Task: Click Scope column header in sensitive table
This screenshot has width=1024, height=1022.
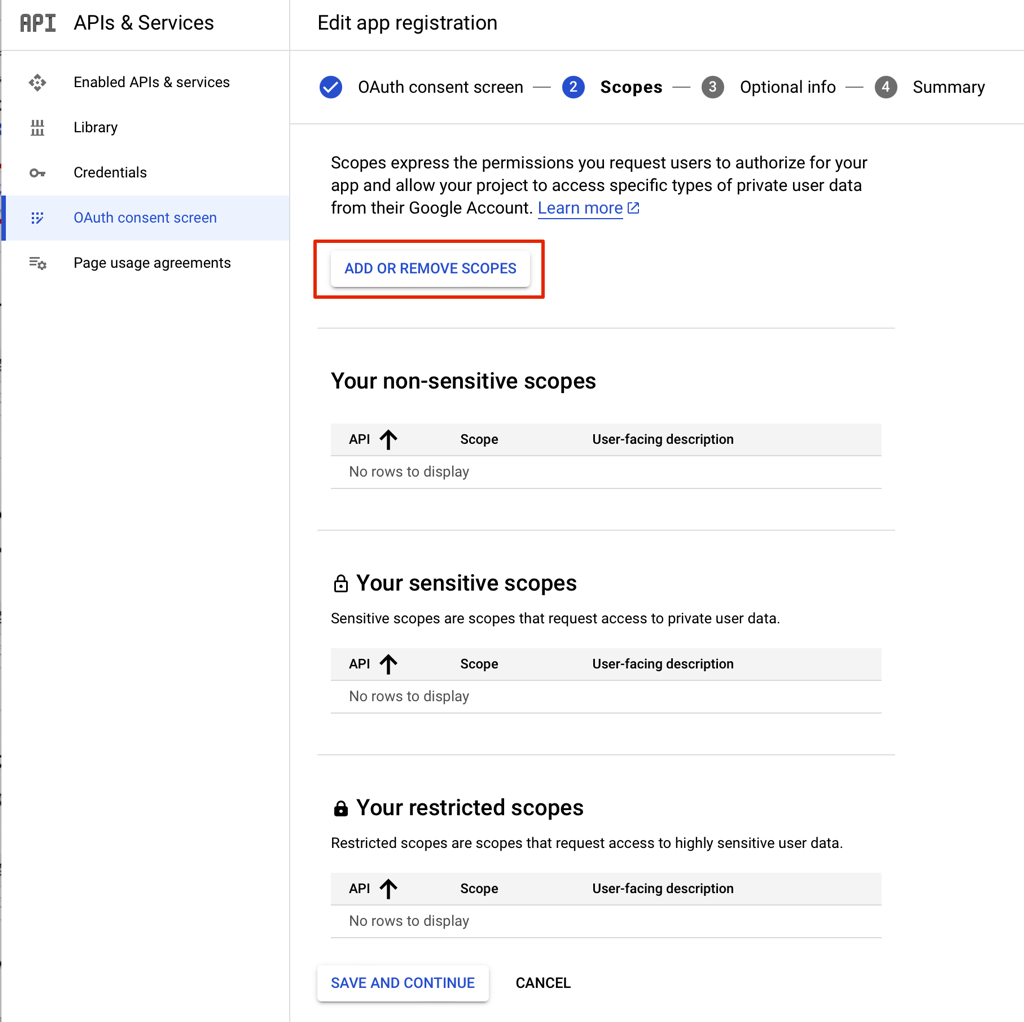Action: coord(479,664)
